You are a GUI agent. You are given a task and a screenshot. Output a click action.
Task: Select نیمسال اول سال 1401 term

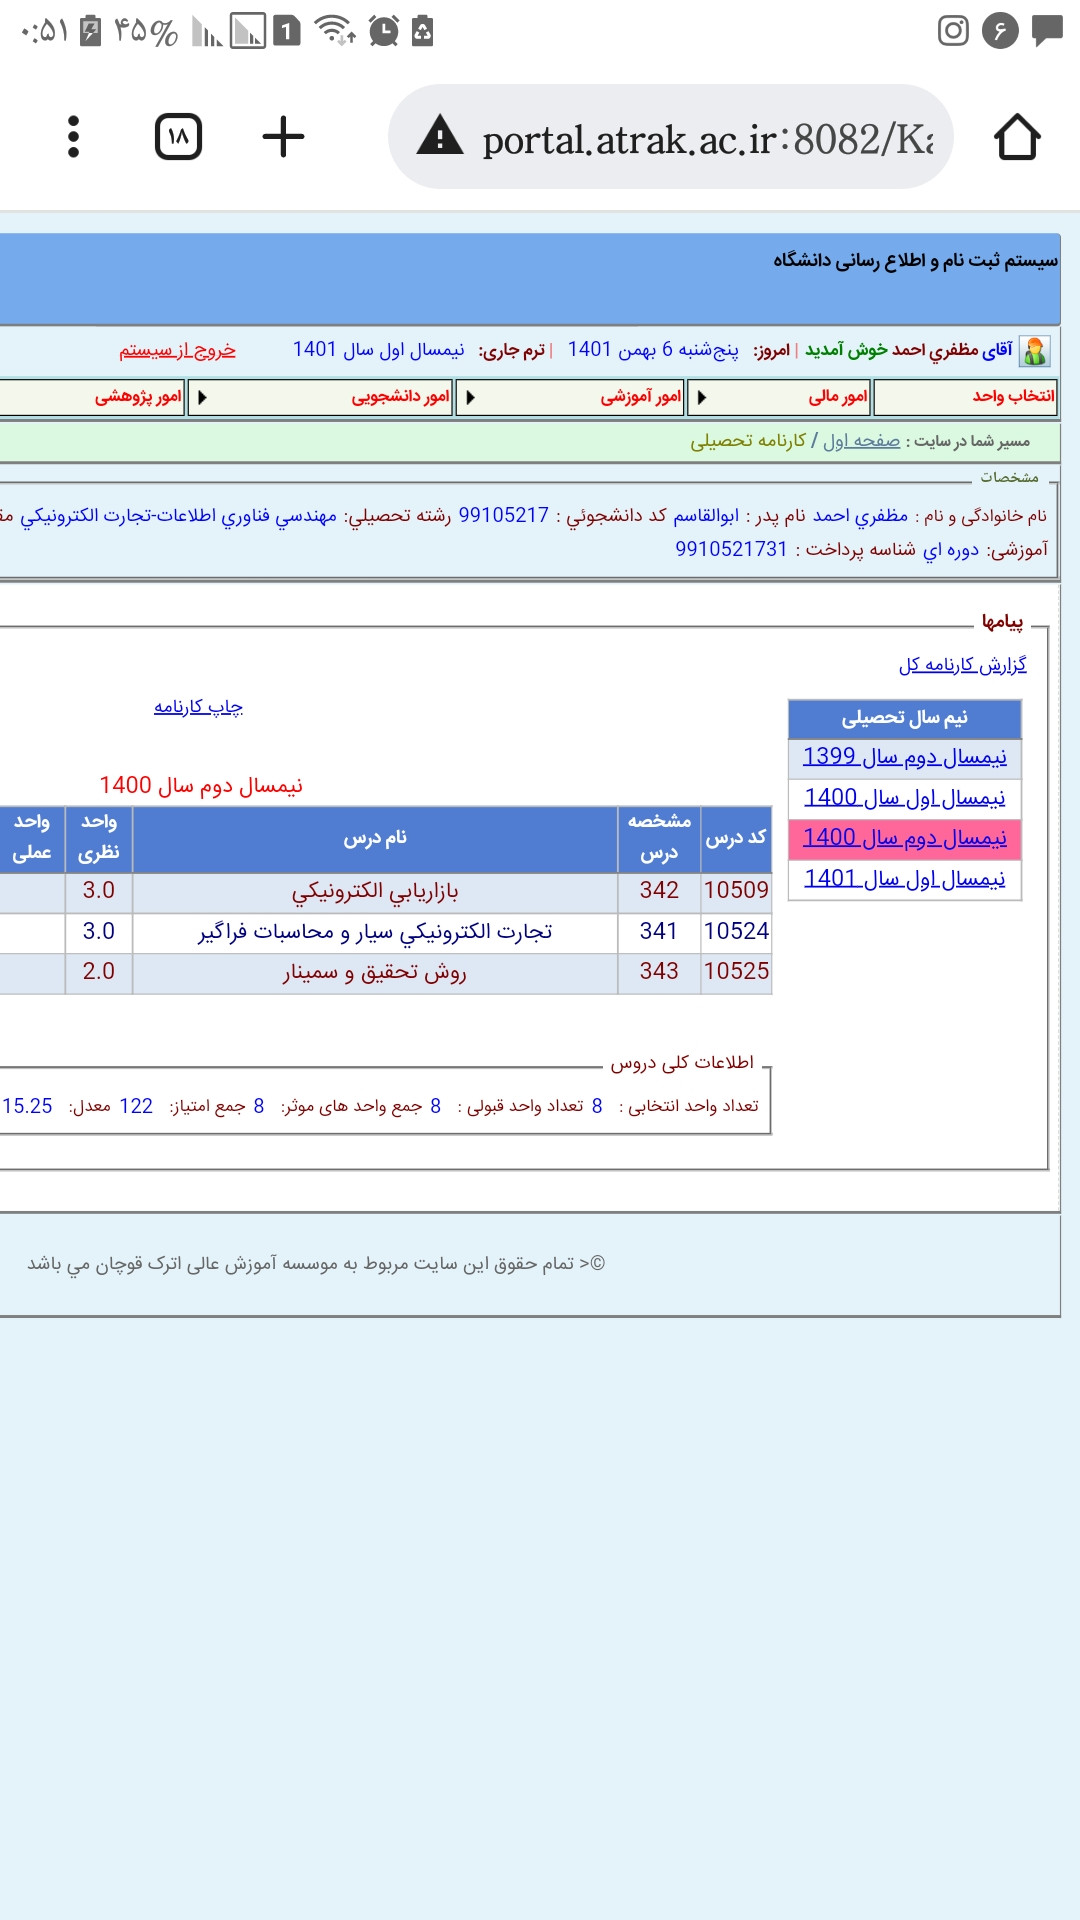(904, 879)
